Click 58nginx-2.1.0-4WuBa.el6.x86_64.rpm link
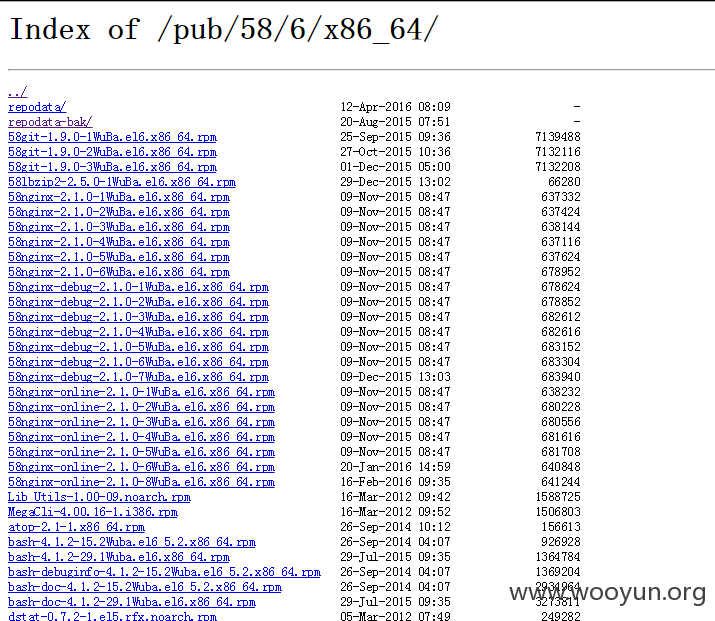The image size is (715, 621). (x=119, y=242)
